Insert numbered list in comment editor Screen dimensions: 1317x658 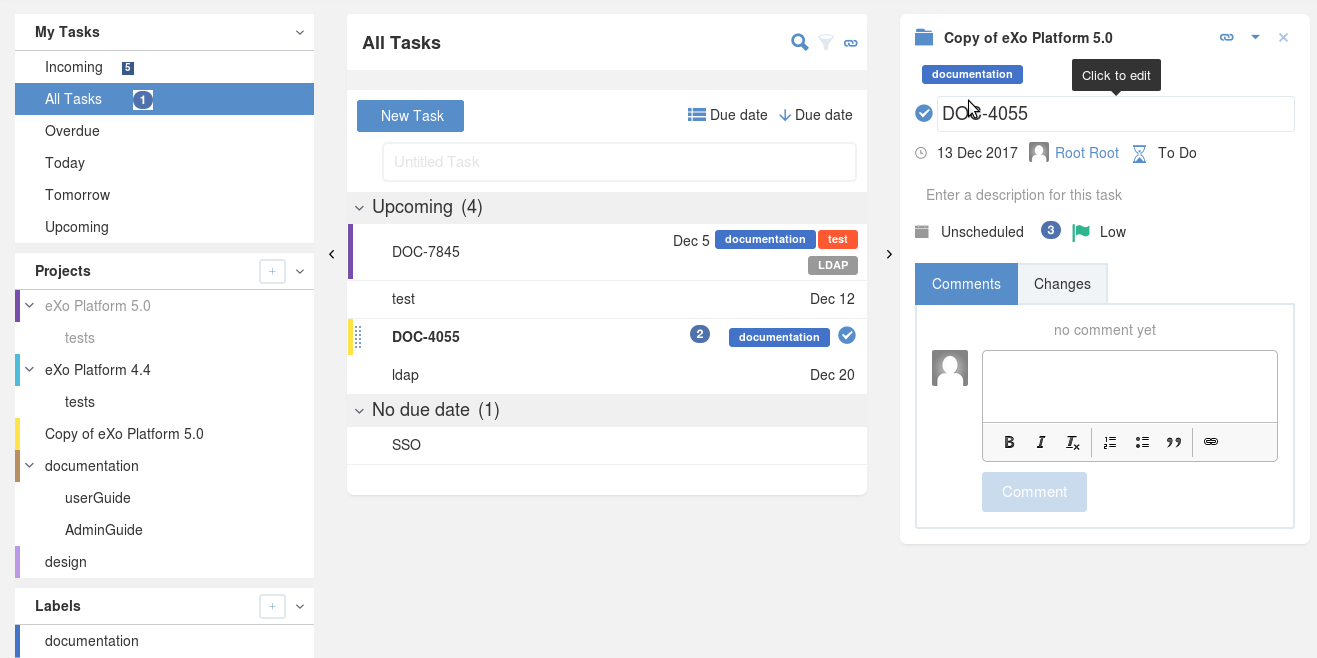(x=1109, y=442)
